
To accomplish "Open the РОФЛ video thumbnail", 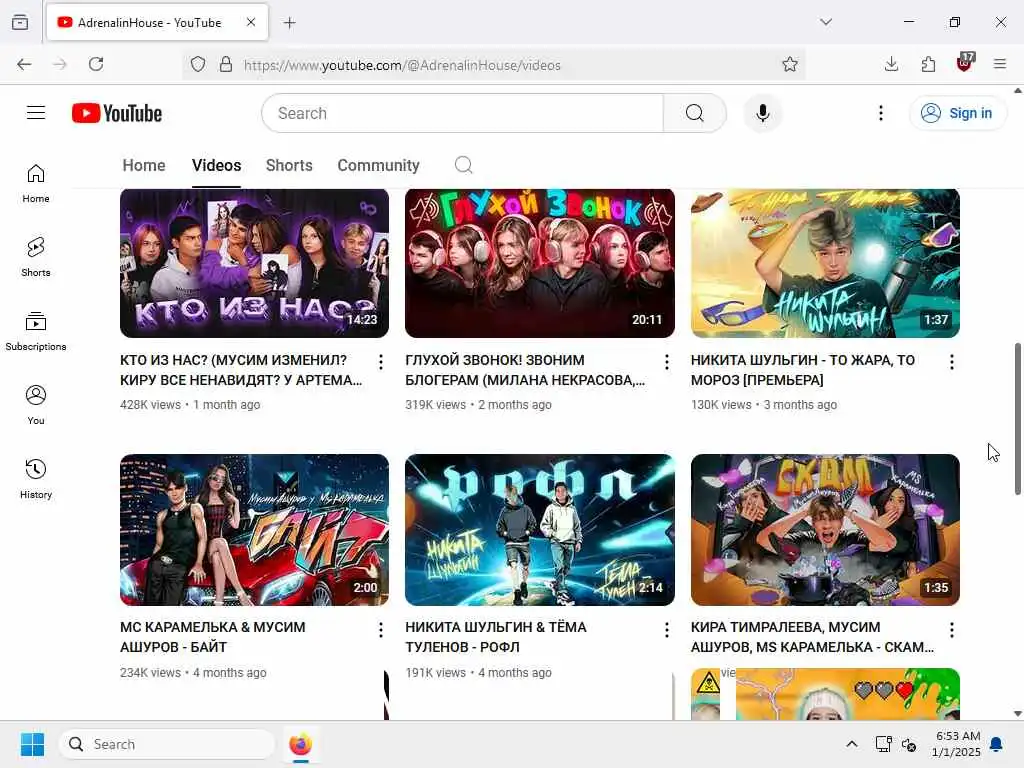I will tap(539, 530).
